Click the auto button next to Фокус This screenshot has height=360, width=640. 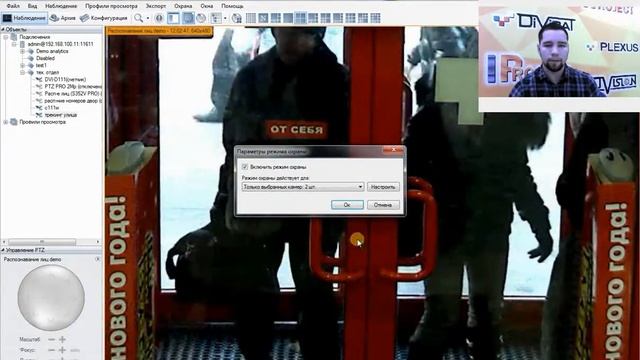tap(75, 350)
